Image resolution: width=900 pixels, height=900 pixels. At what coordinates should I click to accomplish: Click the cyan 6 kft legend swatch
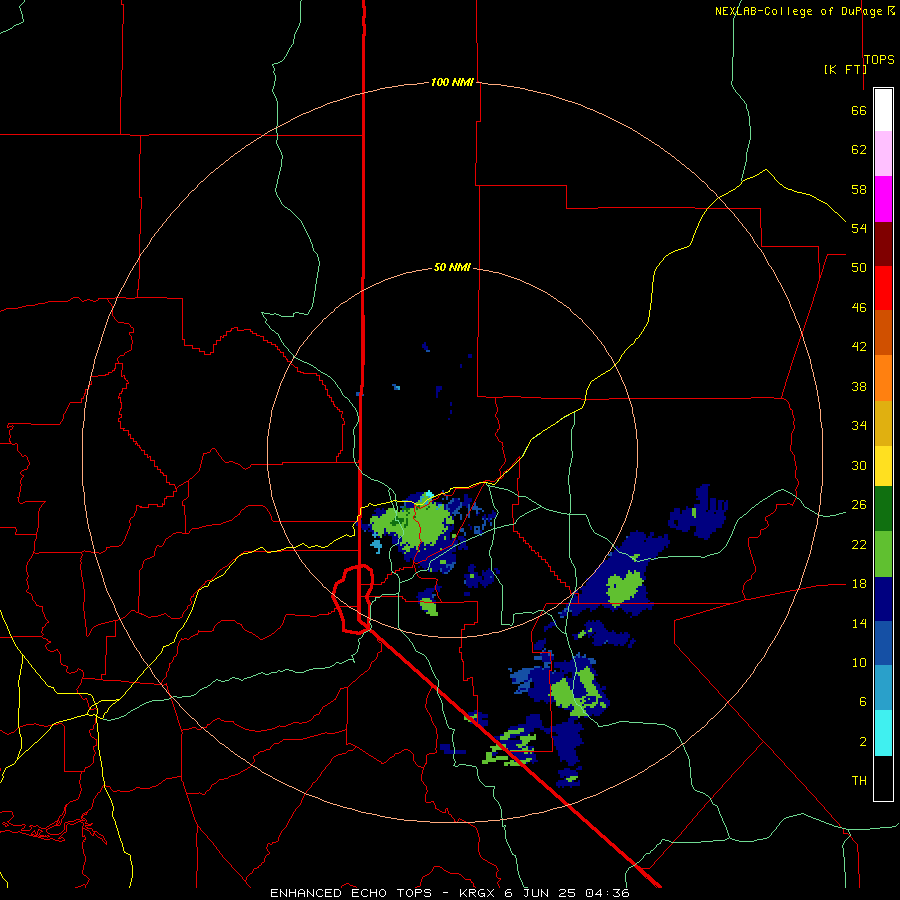point(883,733)
